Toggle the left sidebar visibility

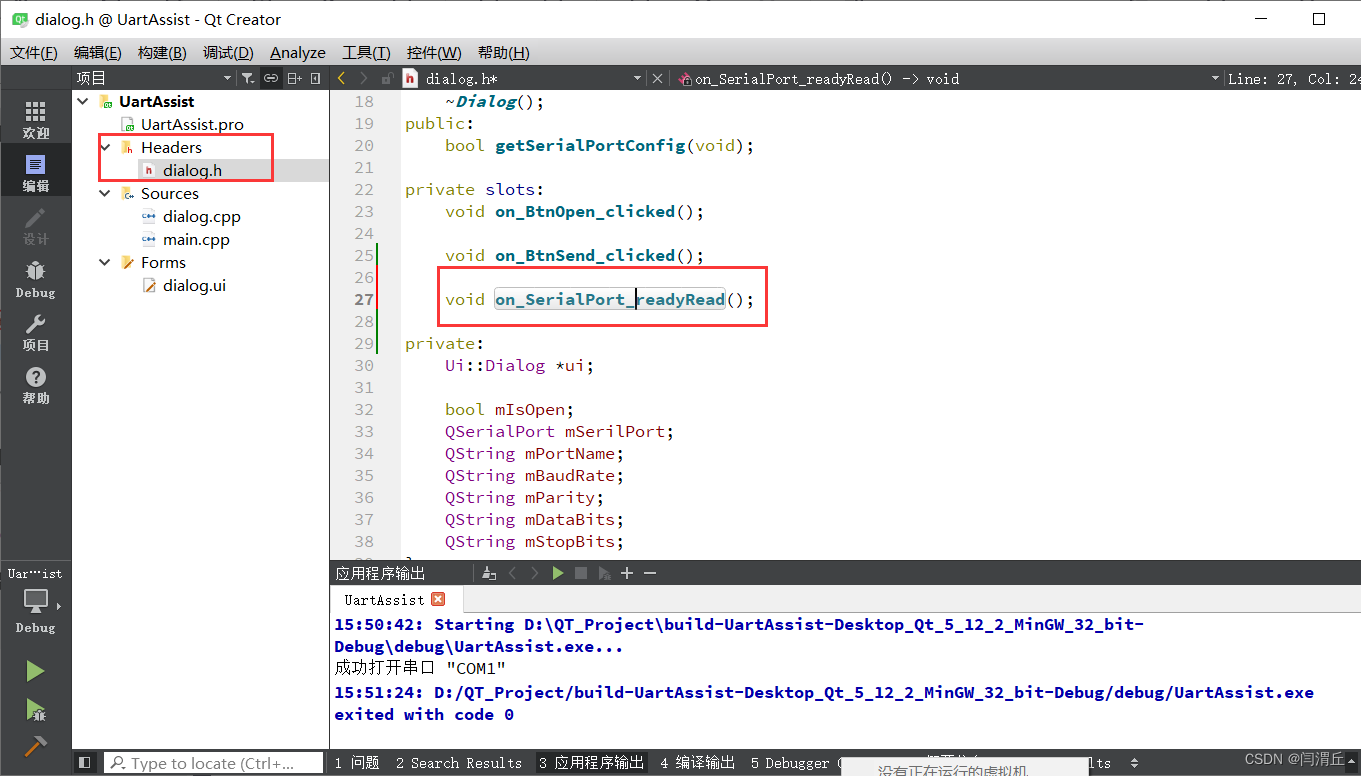point(85,763)
